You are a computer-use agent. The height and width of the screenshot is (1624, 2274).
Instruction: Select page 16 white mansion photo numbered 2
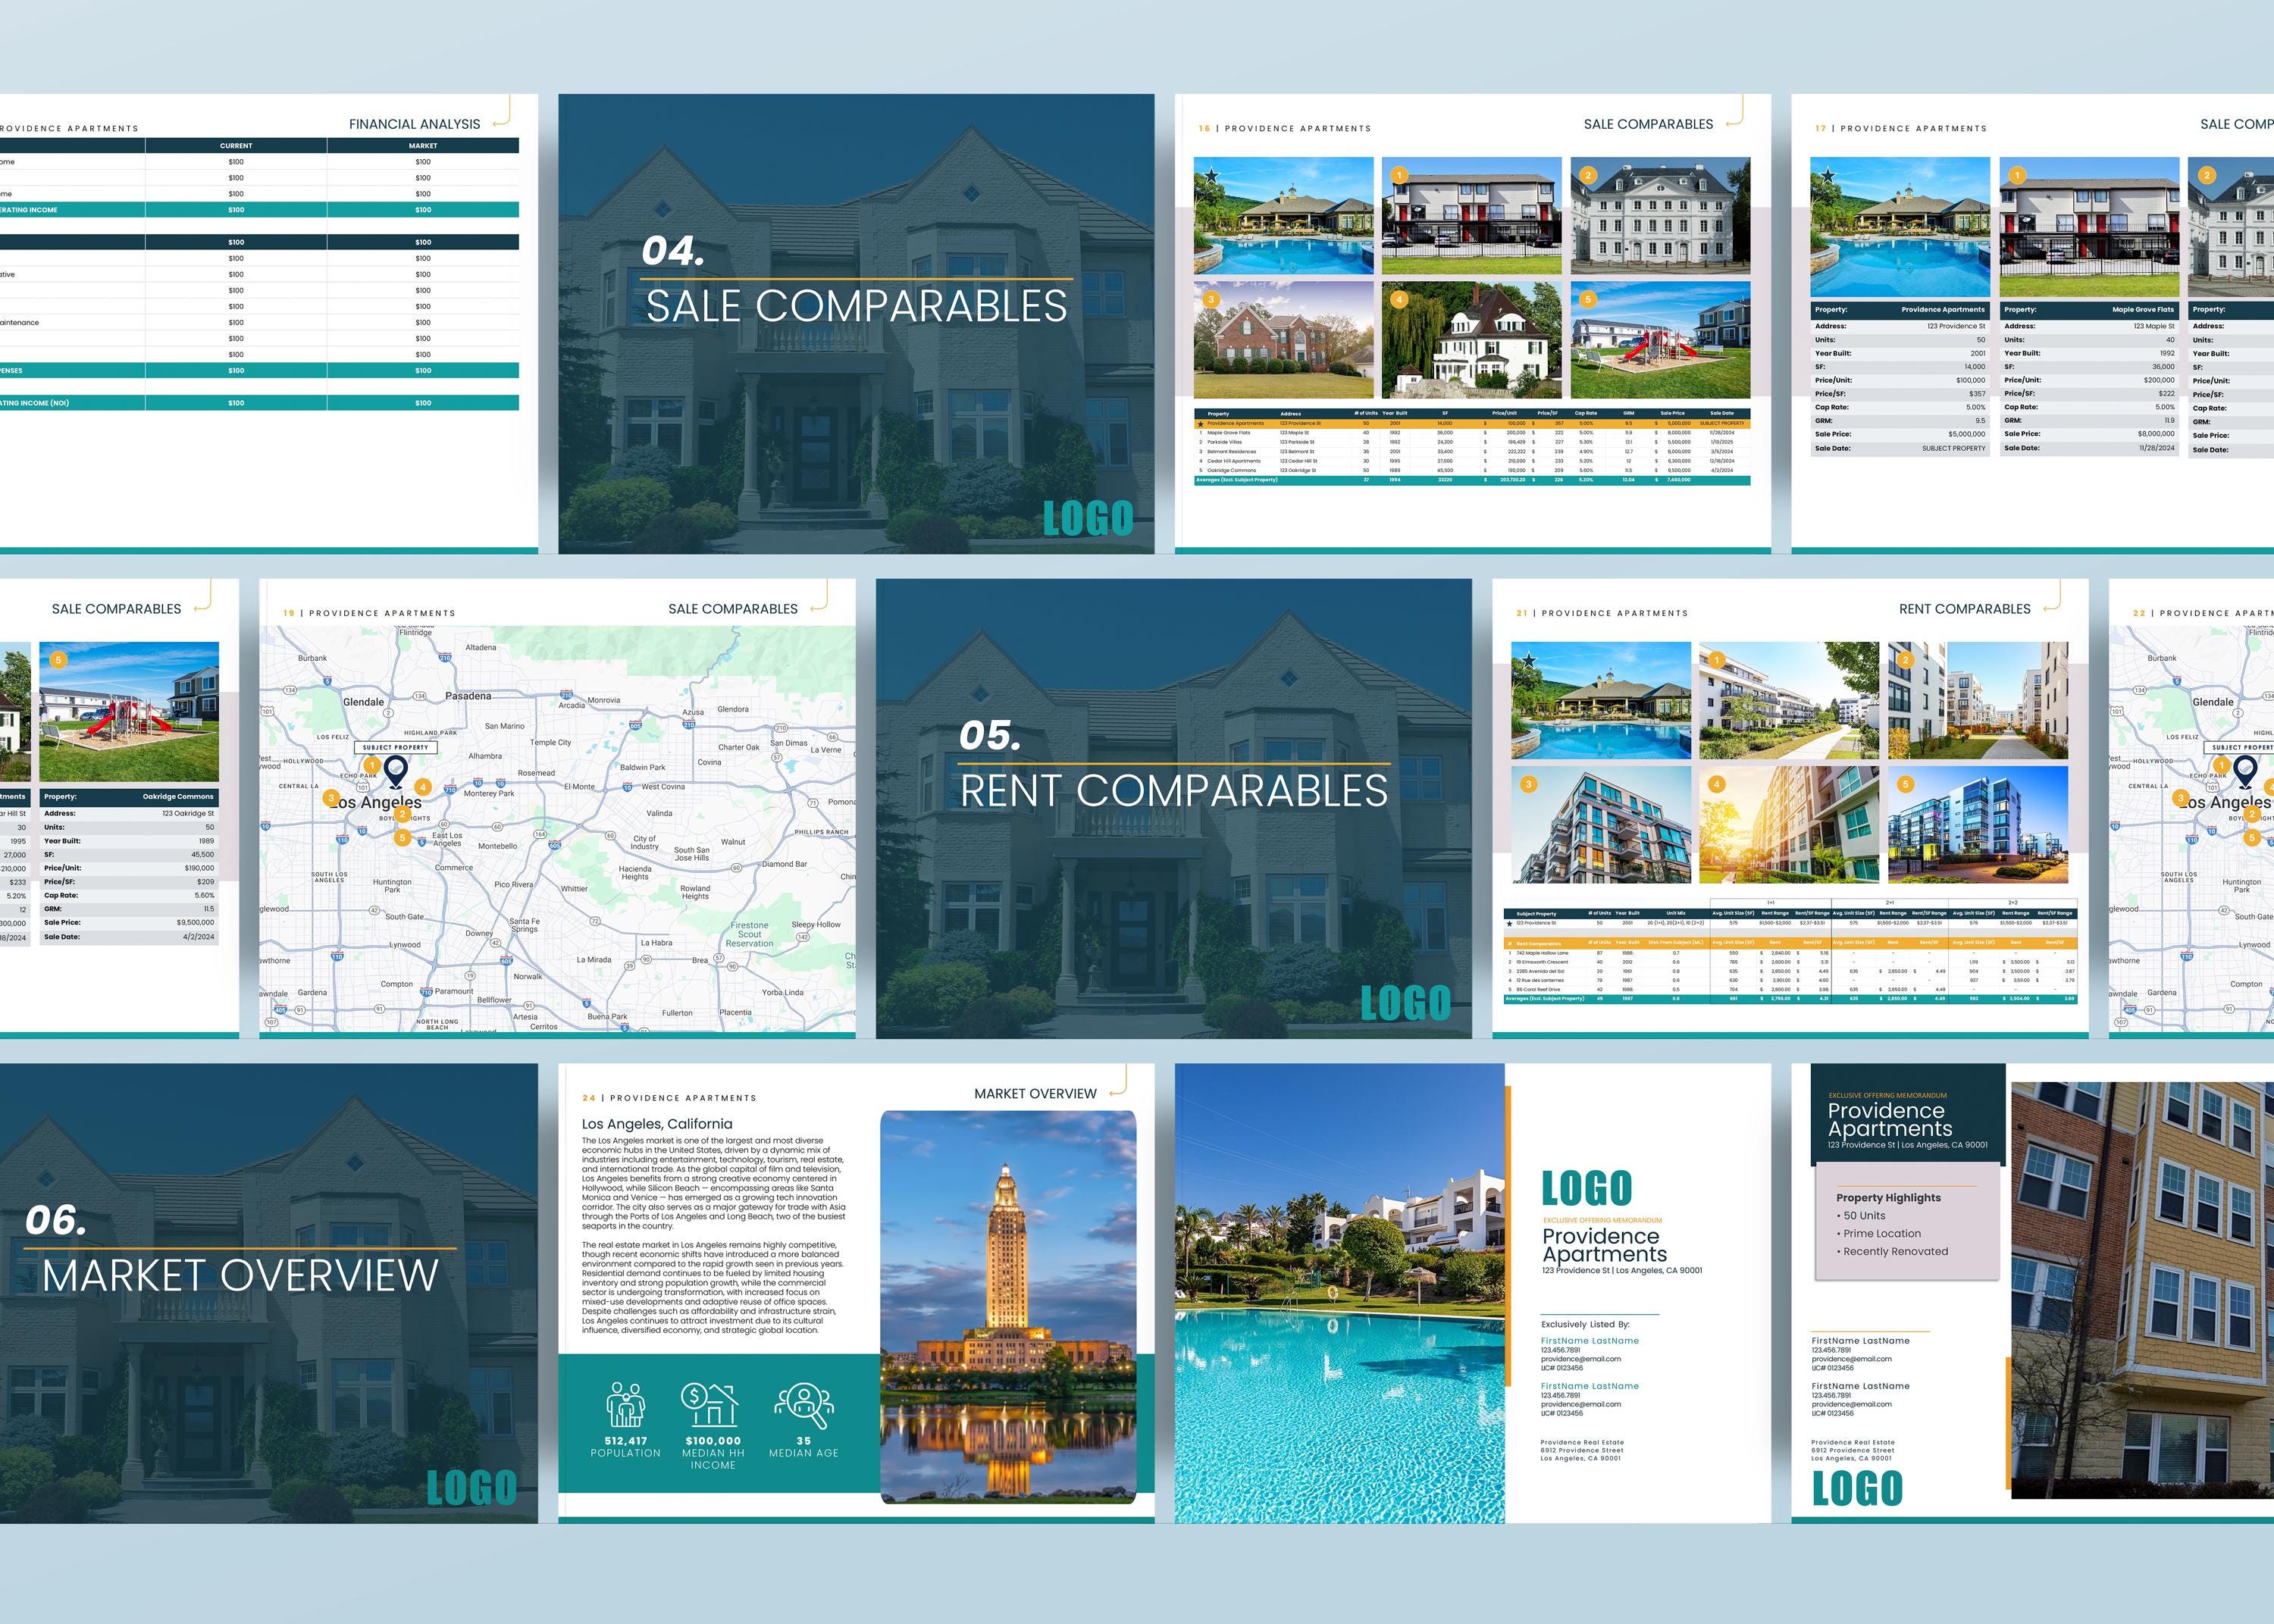pos(1660,215)
